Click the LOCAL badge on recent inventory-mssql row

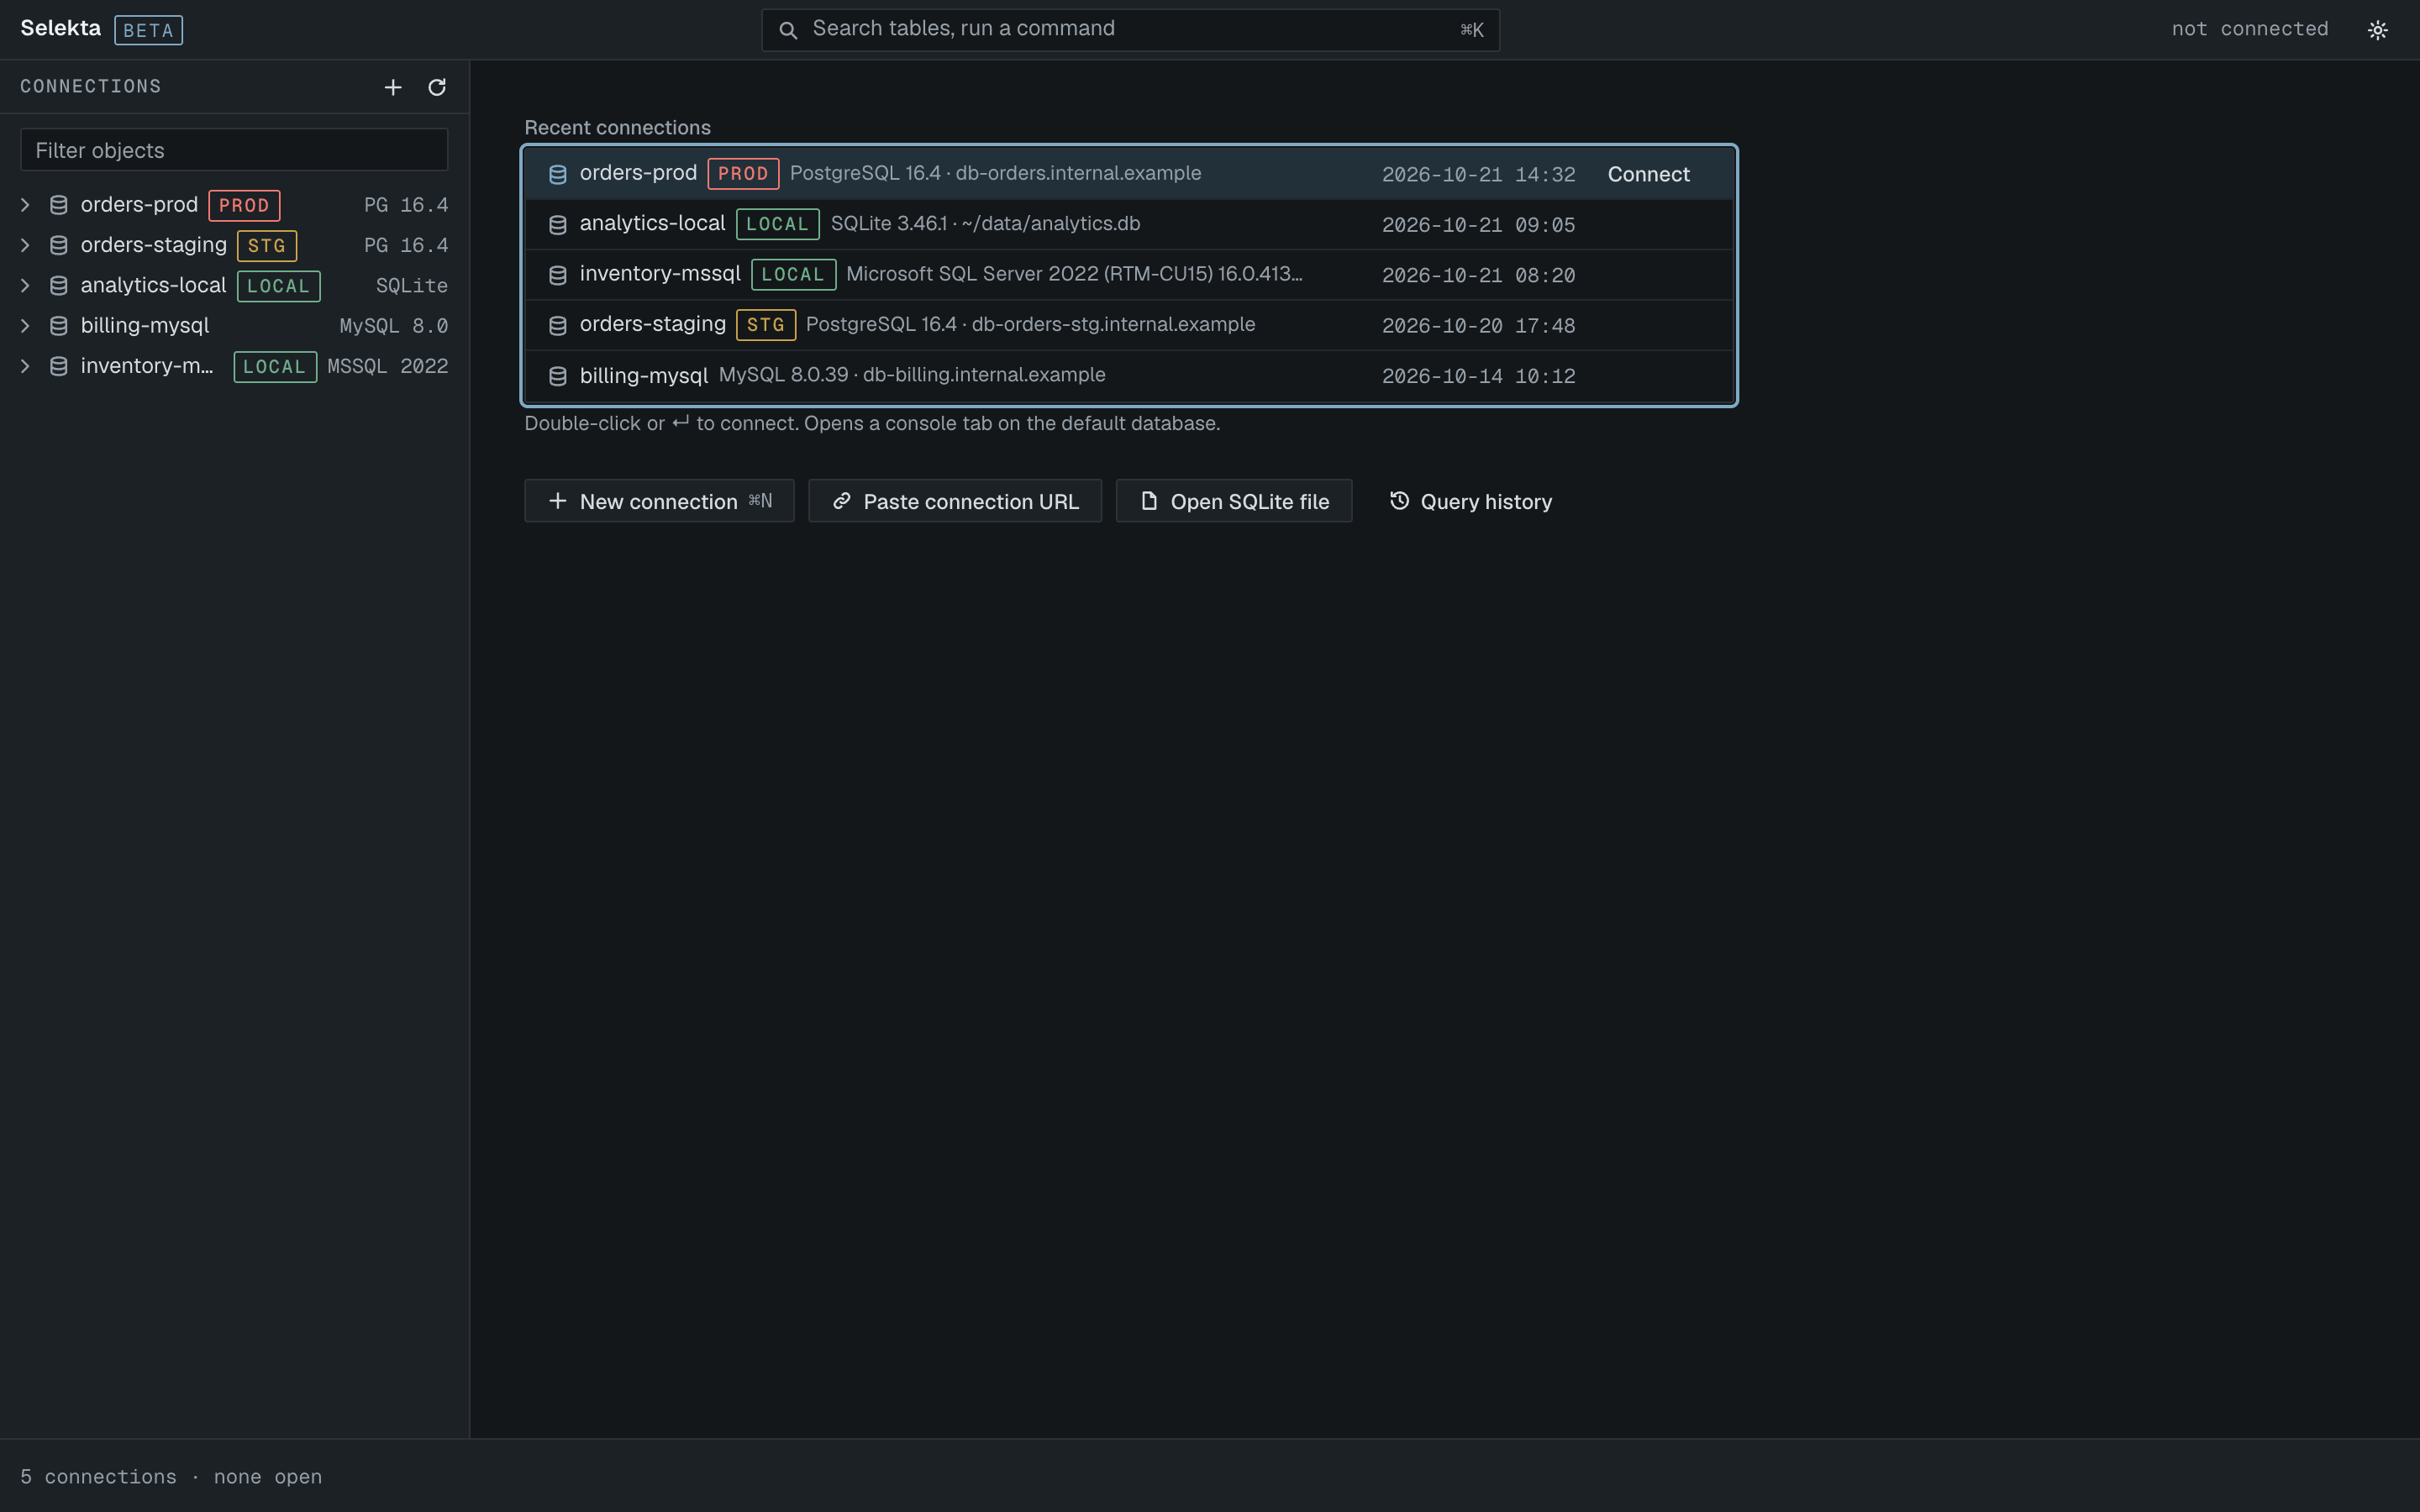pos(793,275)
